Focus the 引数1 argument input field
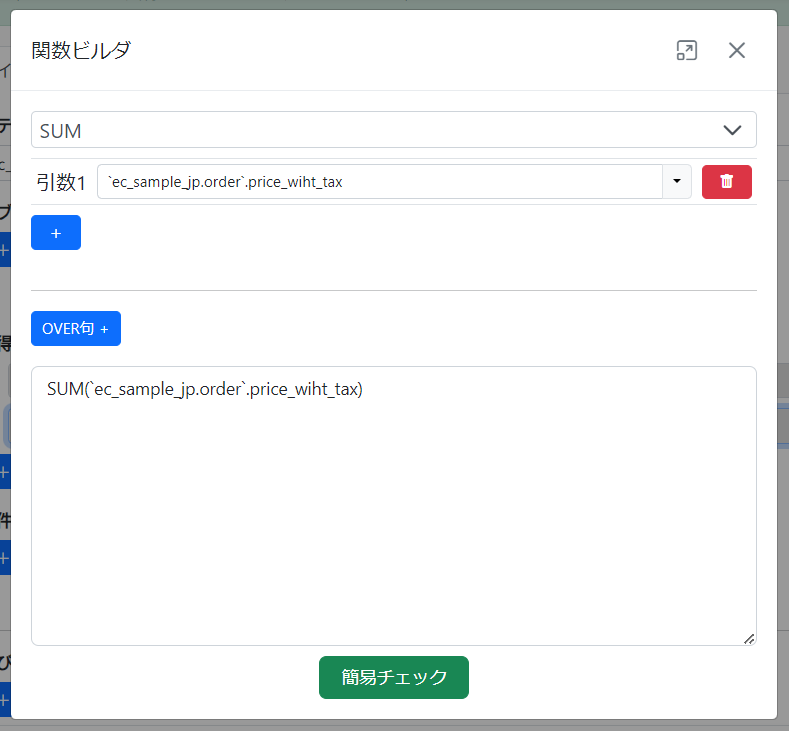The height and width of the screenshot is (731, 789). (x=500, y=182)
